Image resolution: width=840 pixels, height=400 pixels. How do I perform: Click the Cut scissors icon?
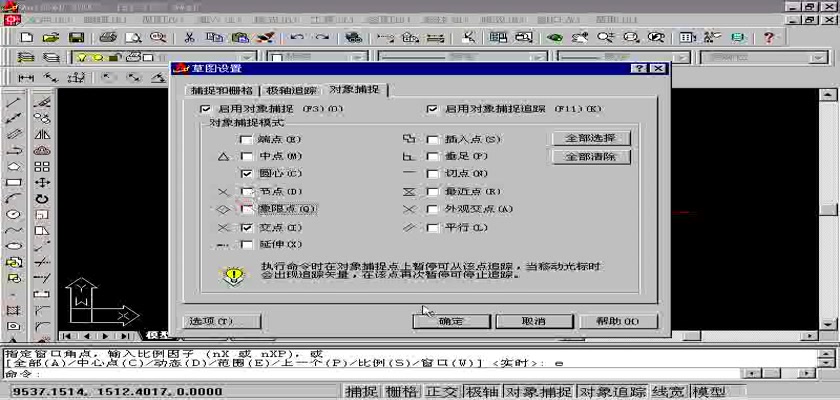point(188,37)
